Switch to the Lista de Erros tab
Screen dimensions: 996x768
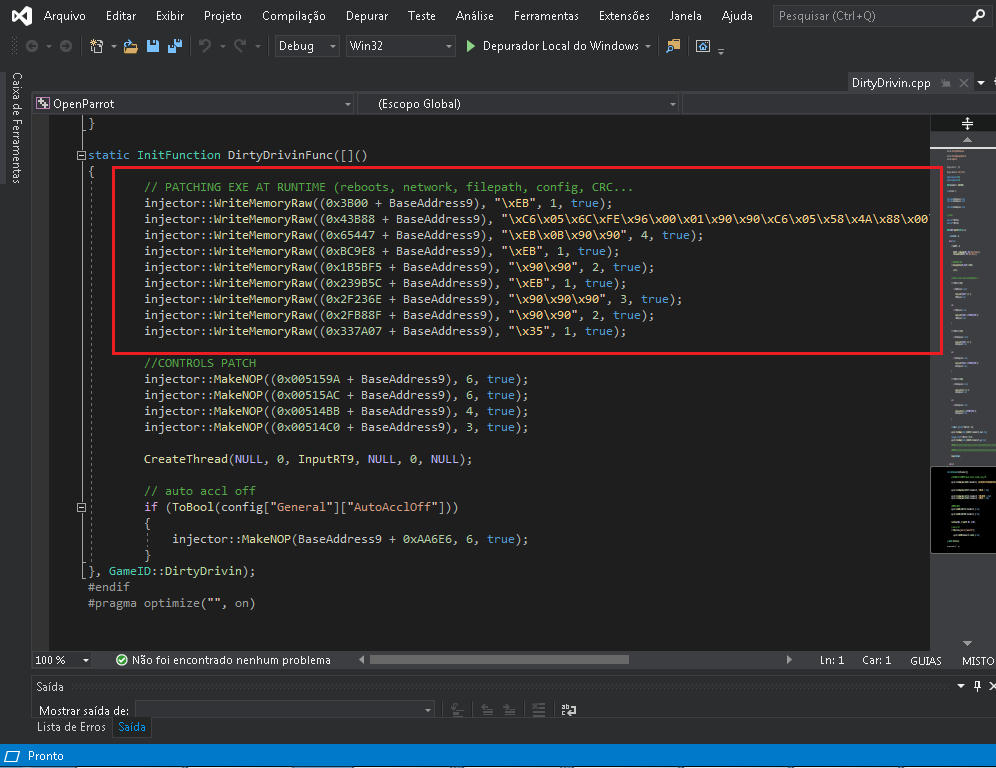point(71,727)
